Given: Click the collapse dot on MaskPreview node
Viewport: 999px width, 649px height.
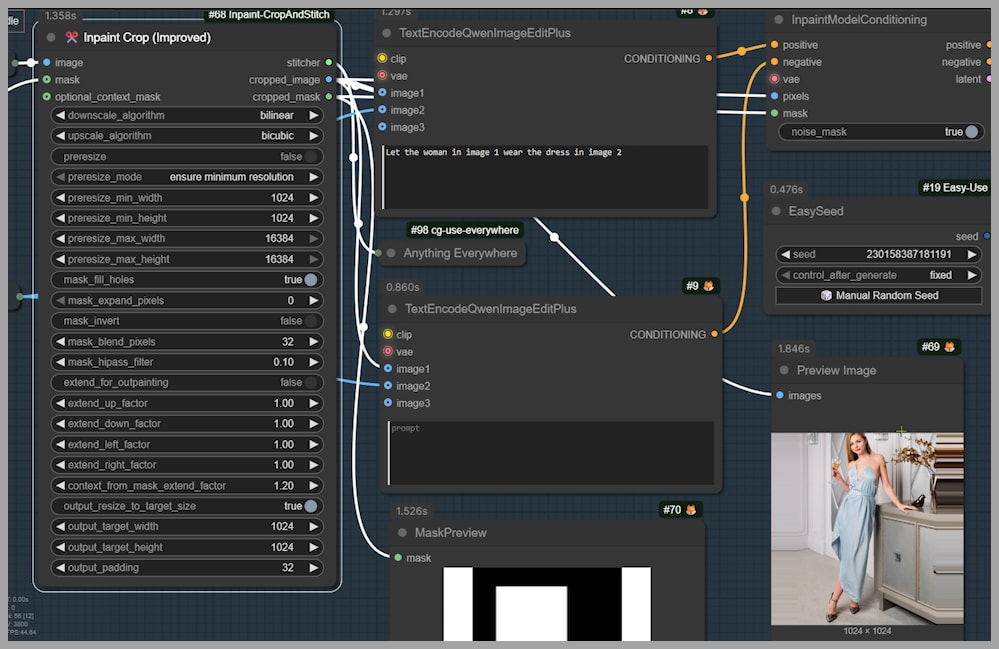Looking at the screenshot, I should click(x=403, y=533).
